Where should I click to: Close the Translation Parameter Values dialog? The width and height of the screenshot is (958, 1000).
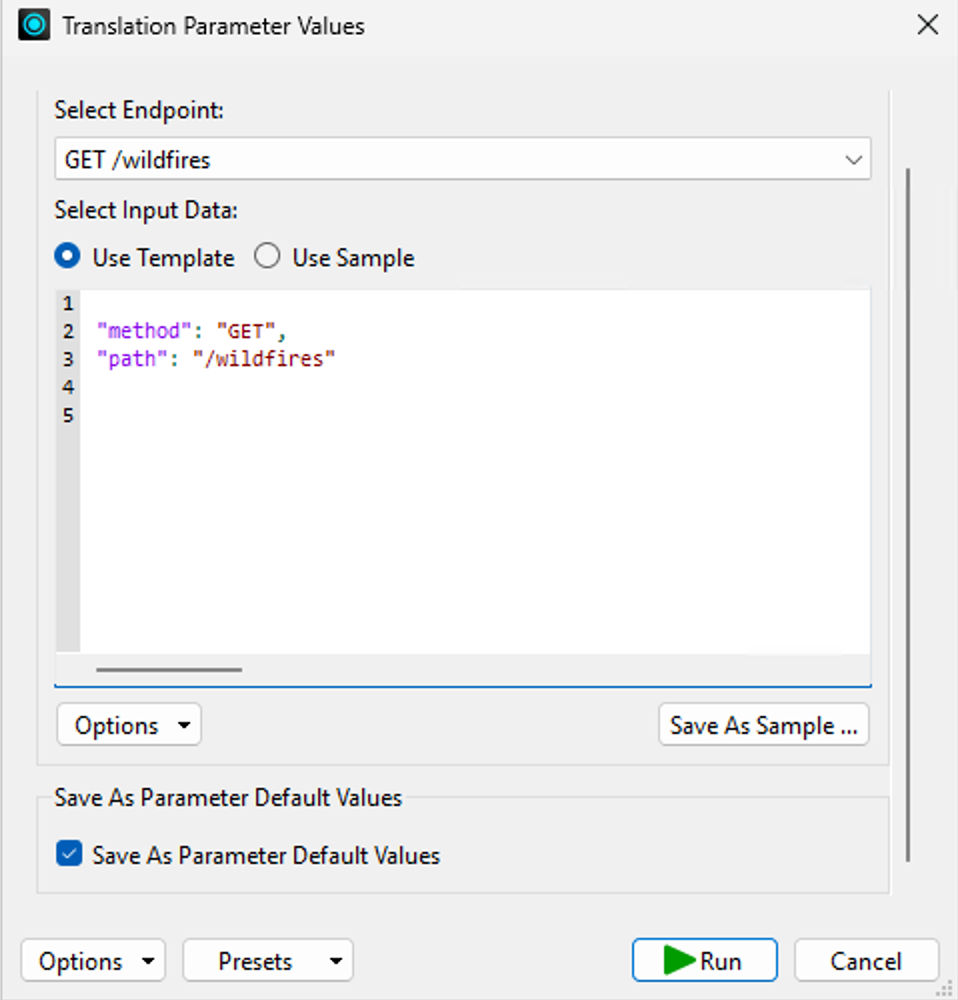tap(927, 26)
